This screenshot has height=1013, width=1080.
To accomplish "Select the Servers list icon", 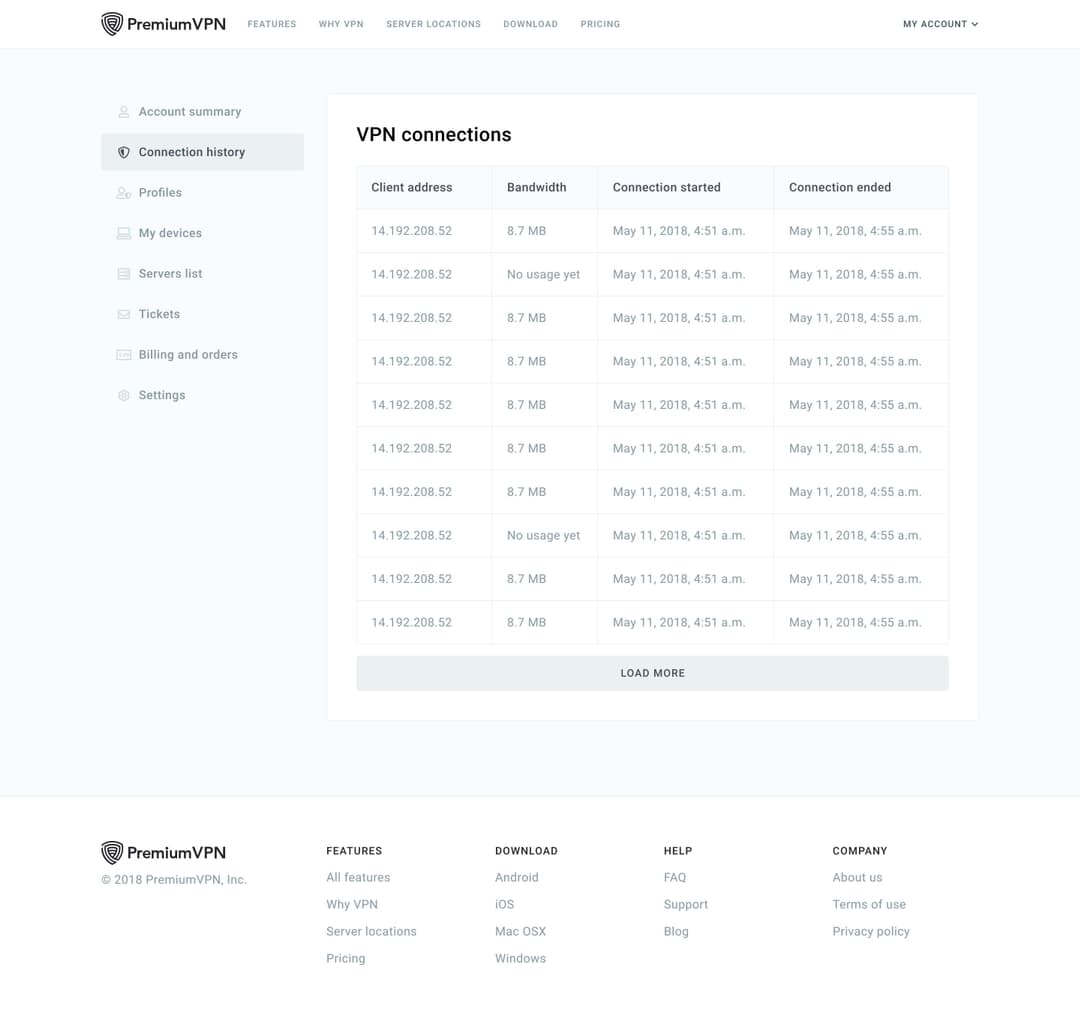I will coord(123,273).
